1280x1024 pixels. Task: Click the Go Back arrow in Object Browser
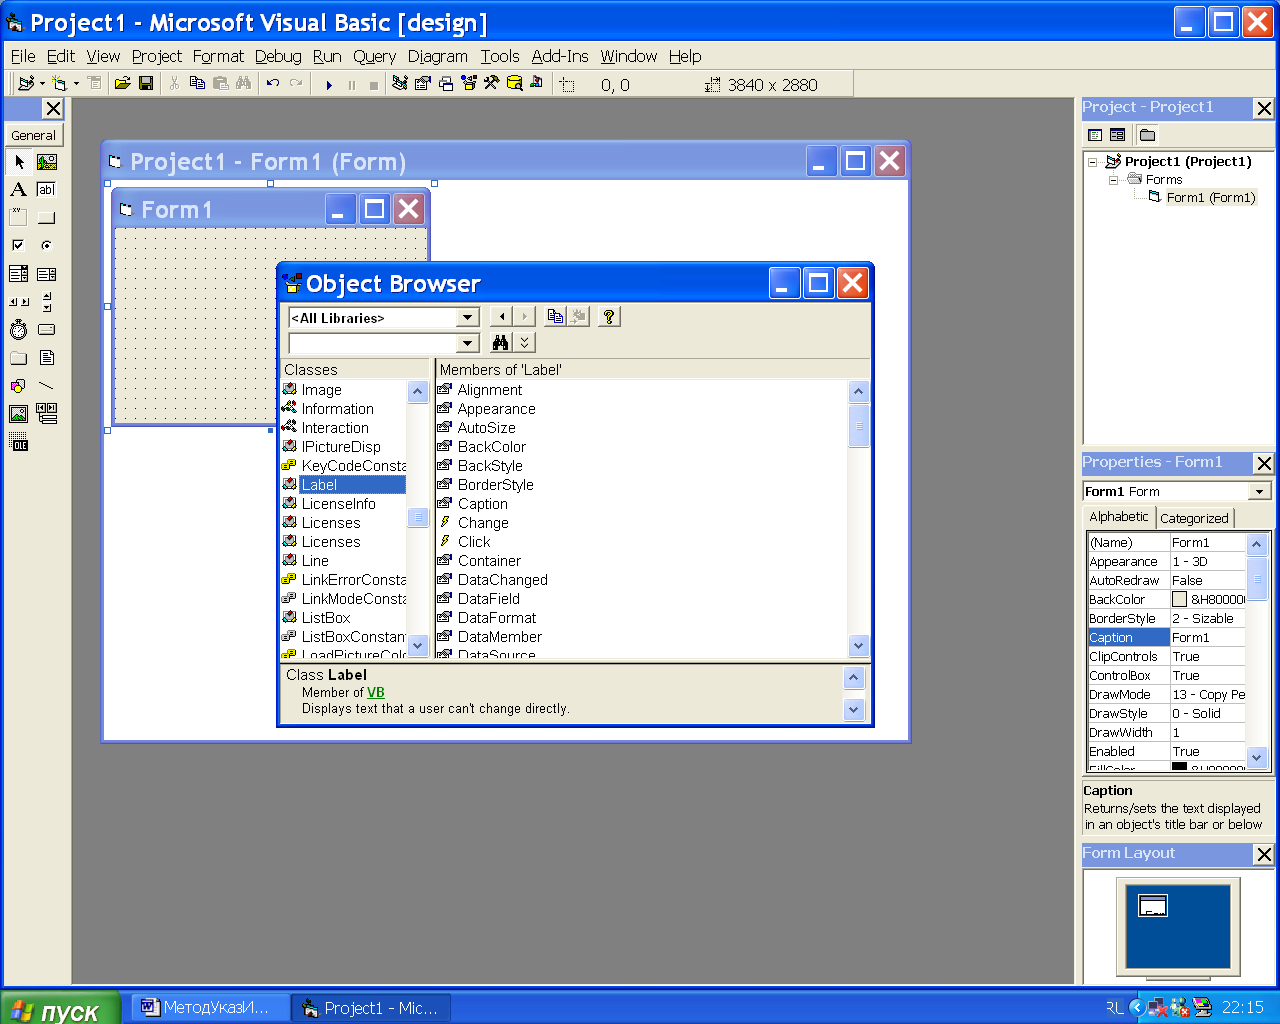pos(502,316)
